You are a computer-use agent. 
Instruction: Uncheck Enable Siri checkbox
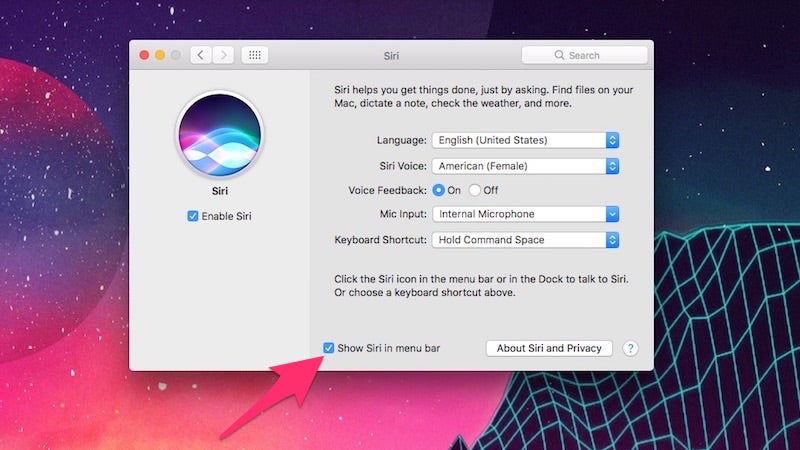192,216
